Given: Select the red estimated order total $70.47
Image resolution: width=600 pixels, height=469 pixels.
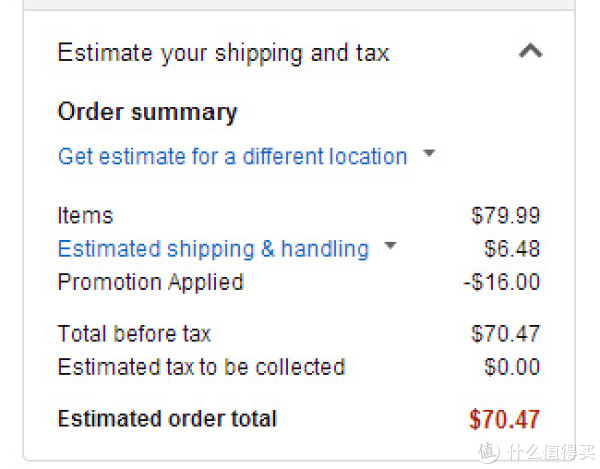Looking at the screenshot, I should pos(504,419).
